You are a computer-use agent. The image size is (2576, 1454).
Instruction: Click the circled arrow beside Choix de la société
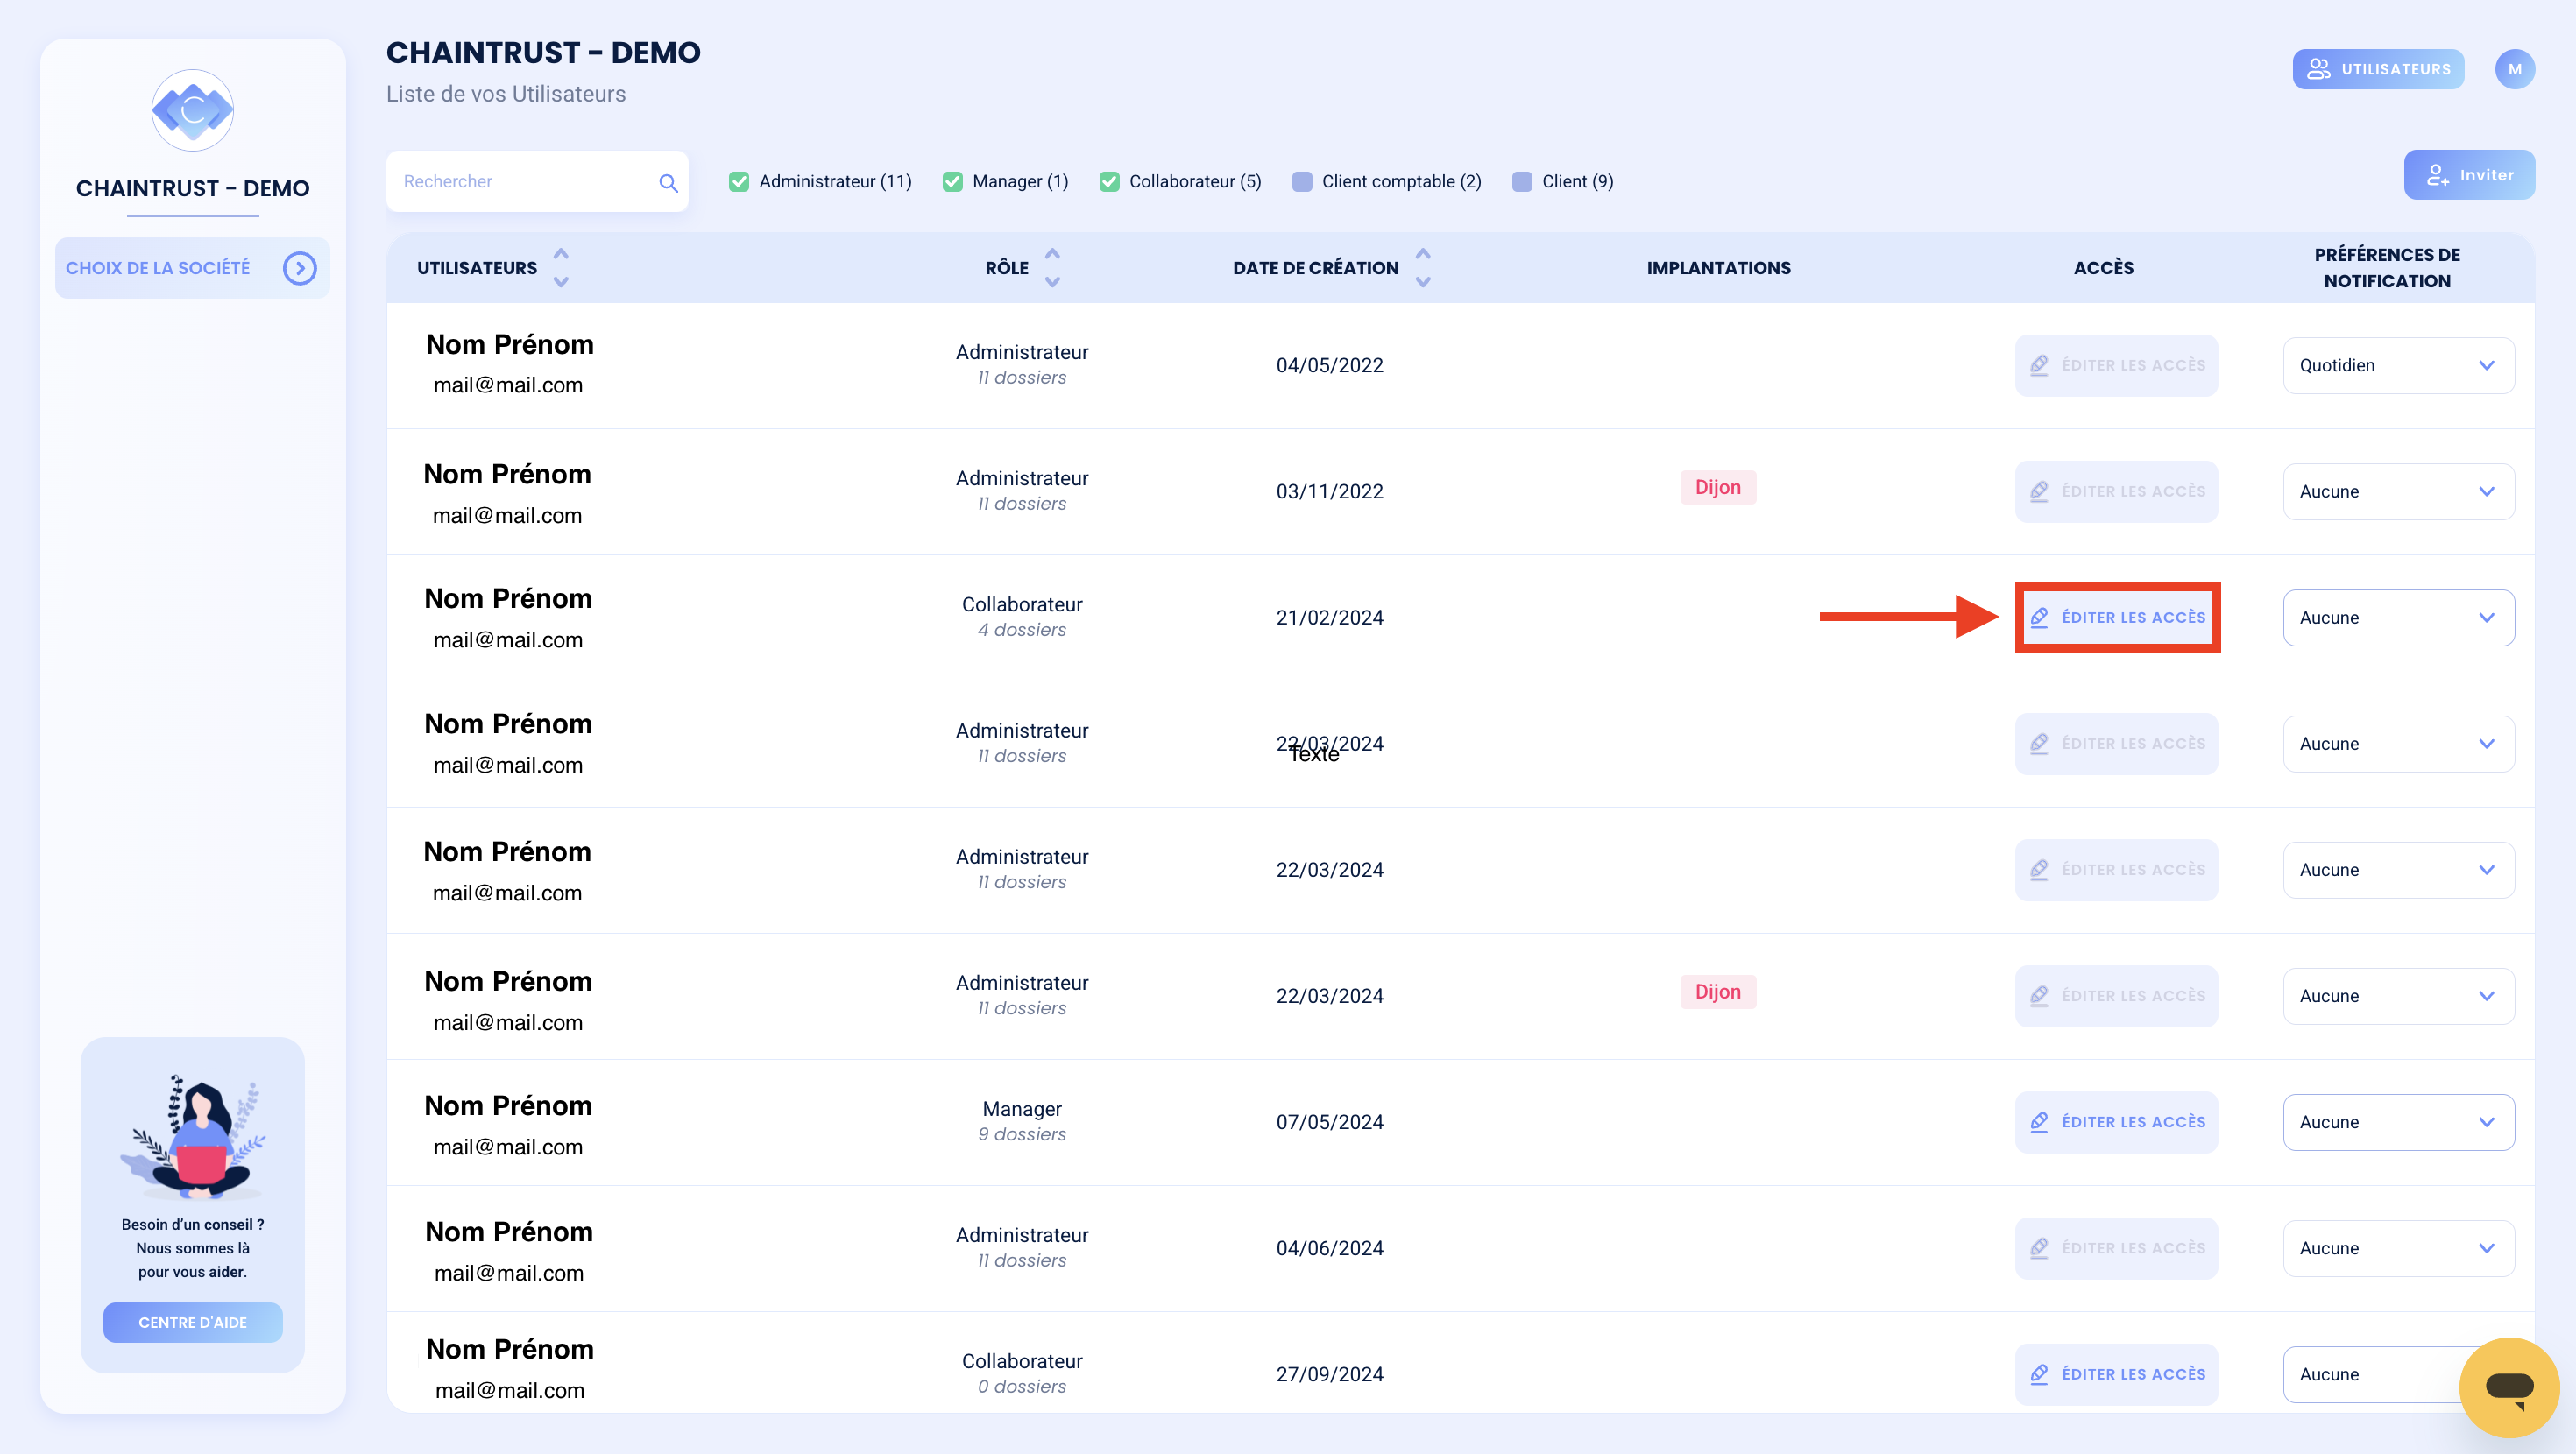pyautogui.click(x=299, y=268)
